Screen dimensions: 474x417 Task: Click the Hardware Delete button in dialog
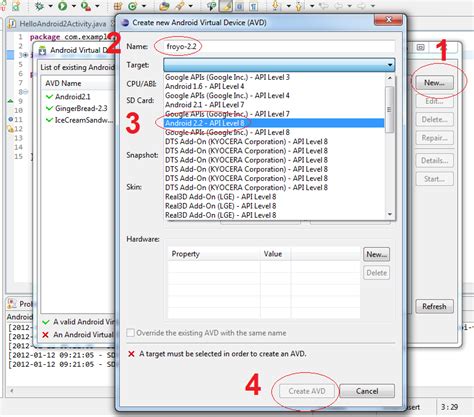[x=377, y=273]
